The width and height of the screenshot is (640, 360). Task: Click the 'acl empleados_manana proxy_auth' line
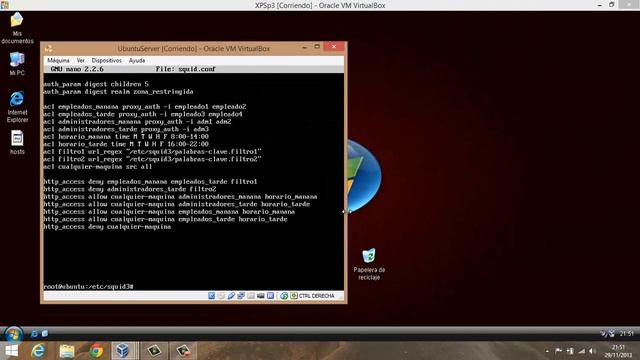145,107
